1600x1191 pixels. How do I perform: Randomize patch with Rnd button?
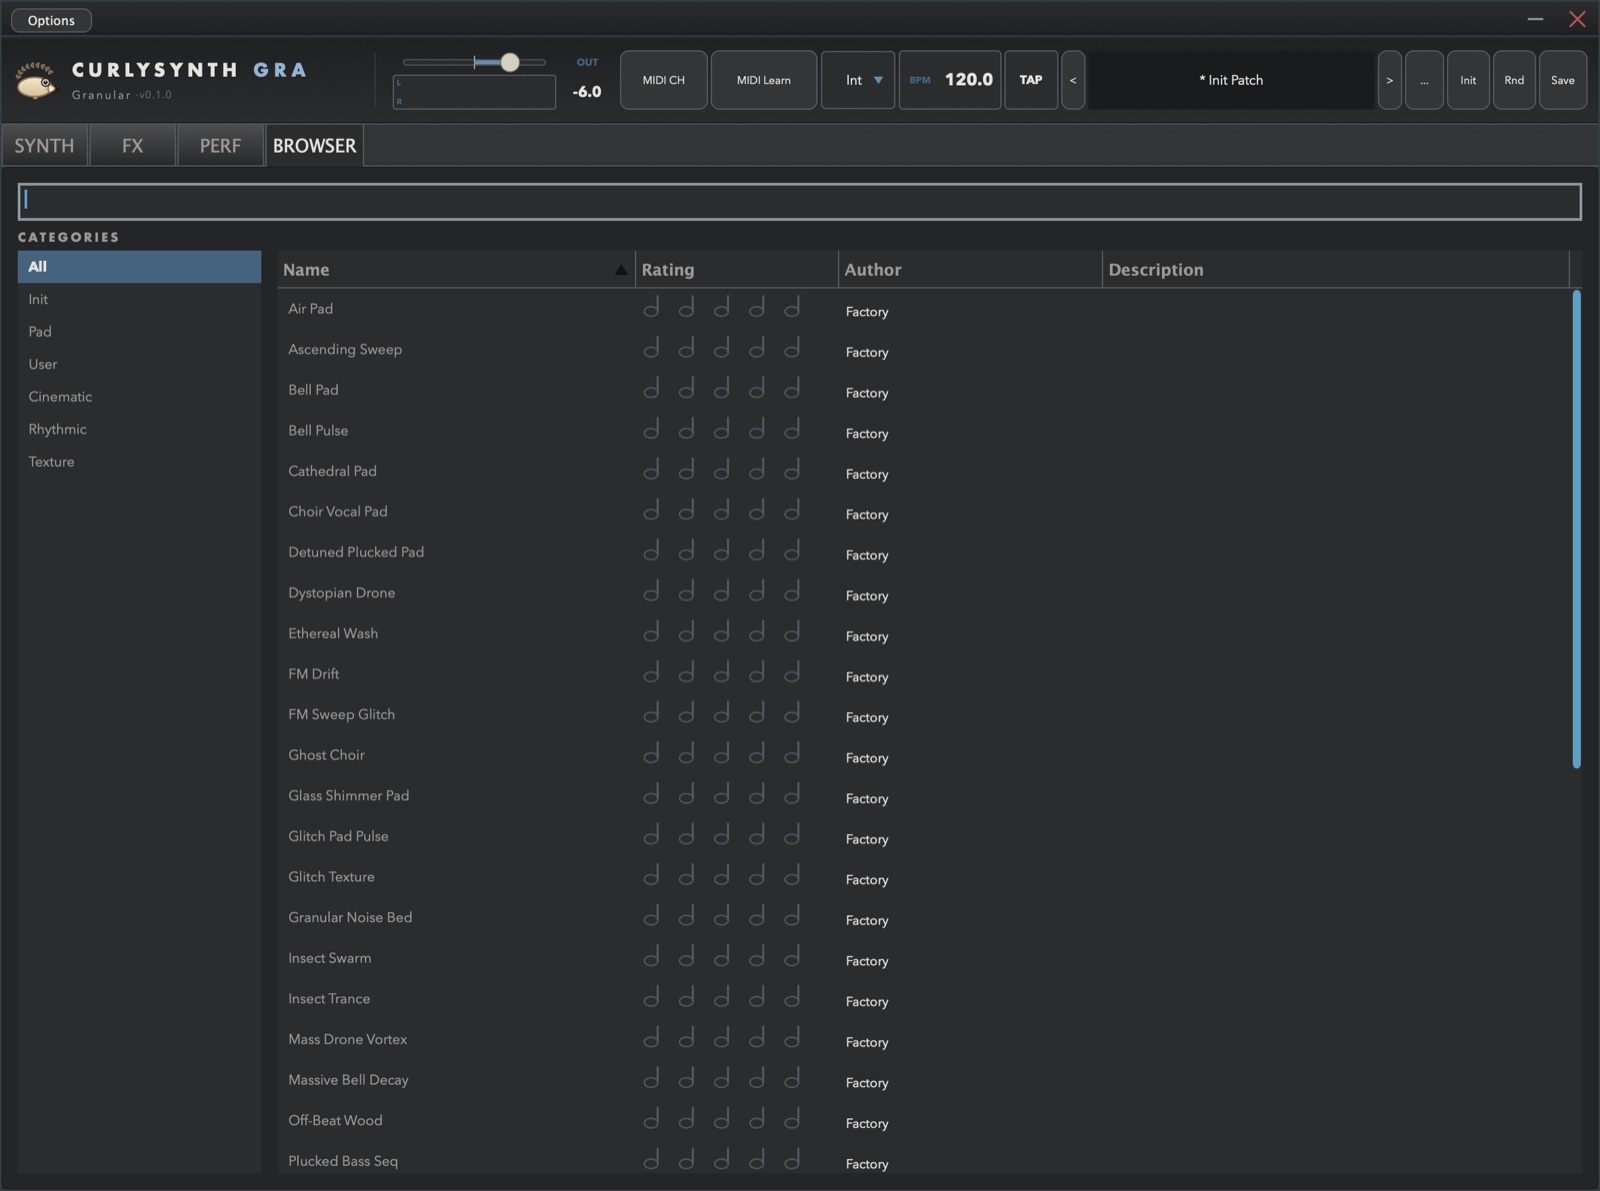pos(1514,80)
